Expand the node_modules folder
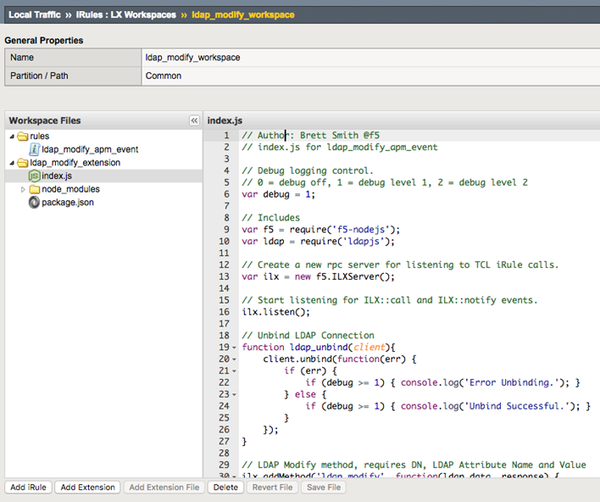The width and height of the screenshot is (600, 502). coord(23,189)
